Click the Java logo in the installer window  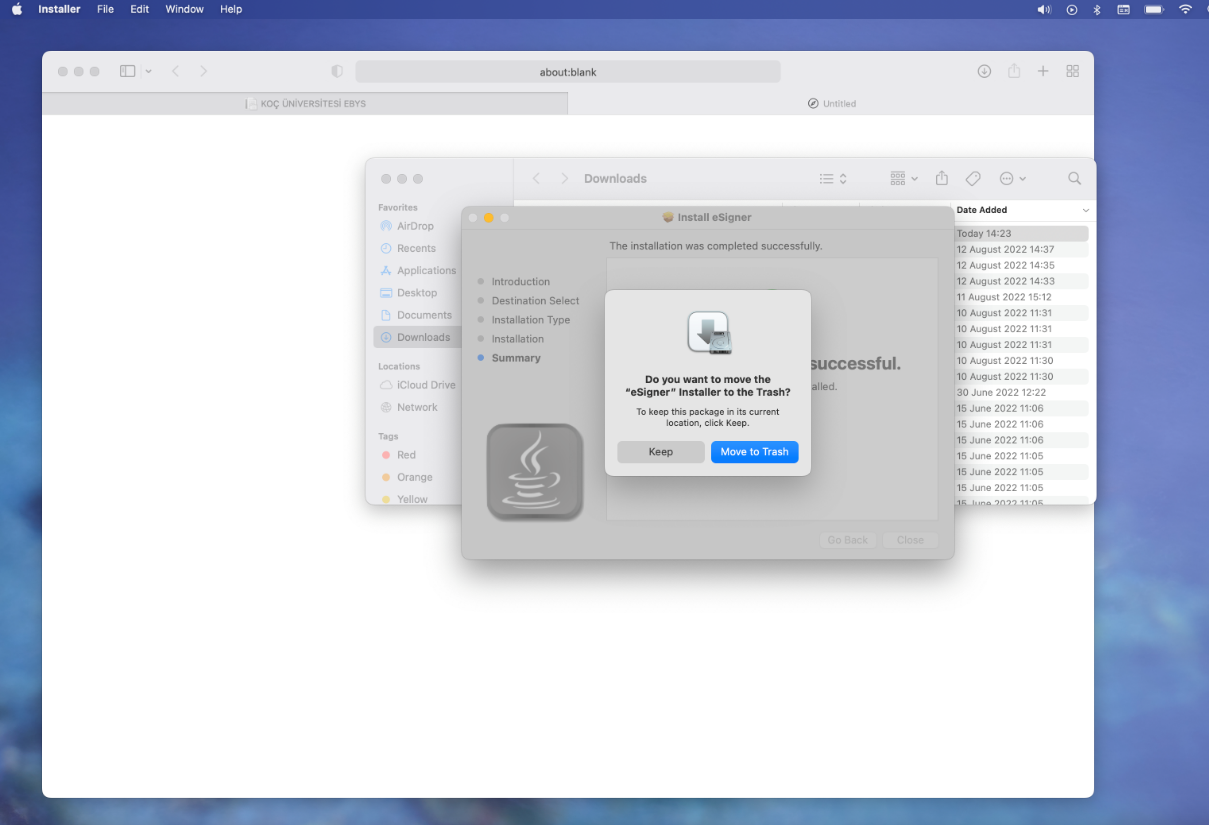pyautogui.click(x=535, y=472)
